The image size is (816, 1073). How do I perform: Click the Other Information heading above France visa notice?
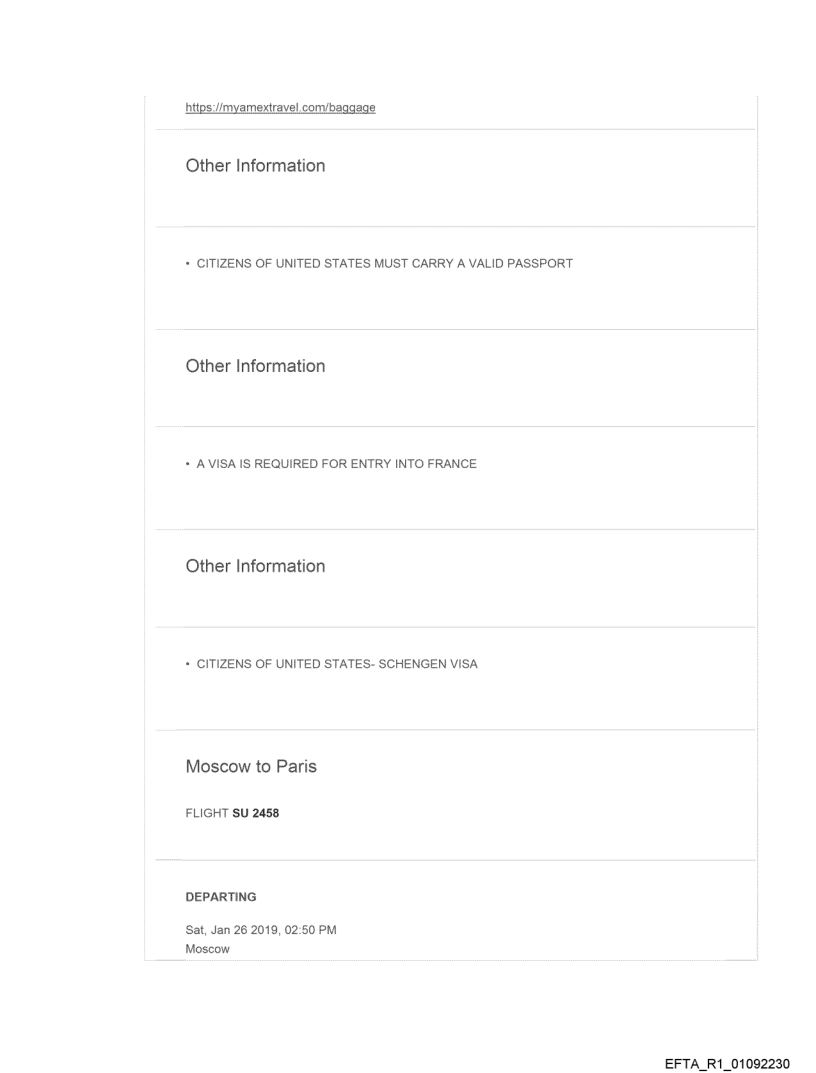(x=255, y=366)
